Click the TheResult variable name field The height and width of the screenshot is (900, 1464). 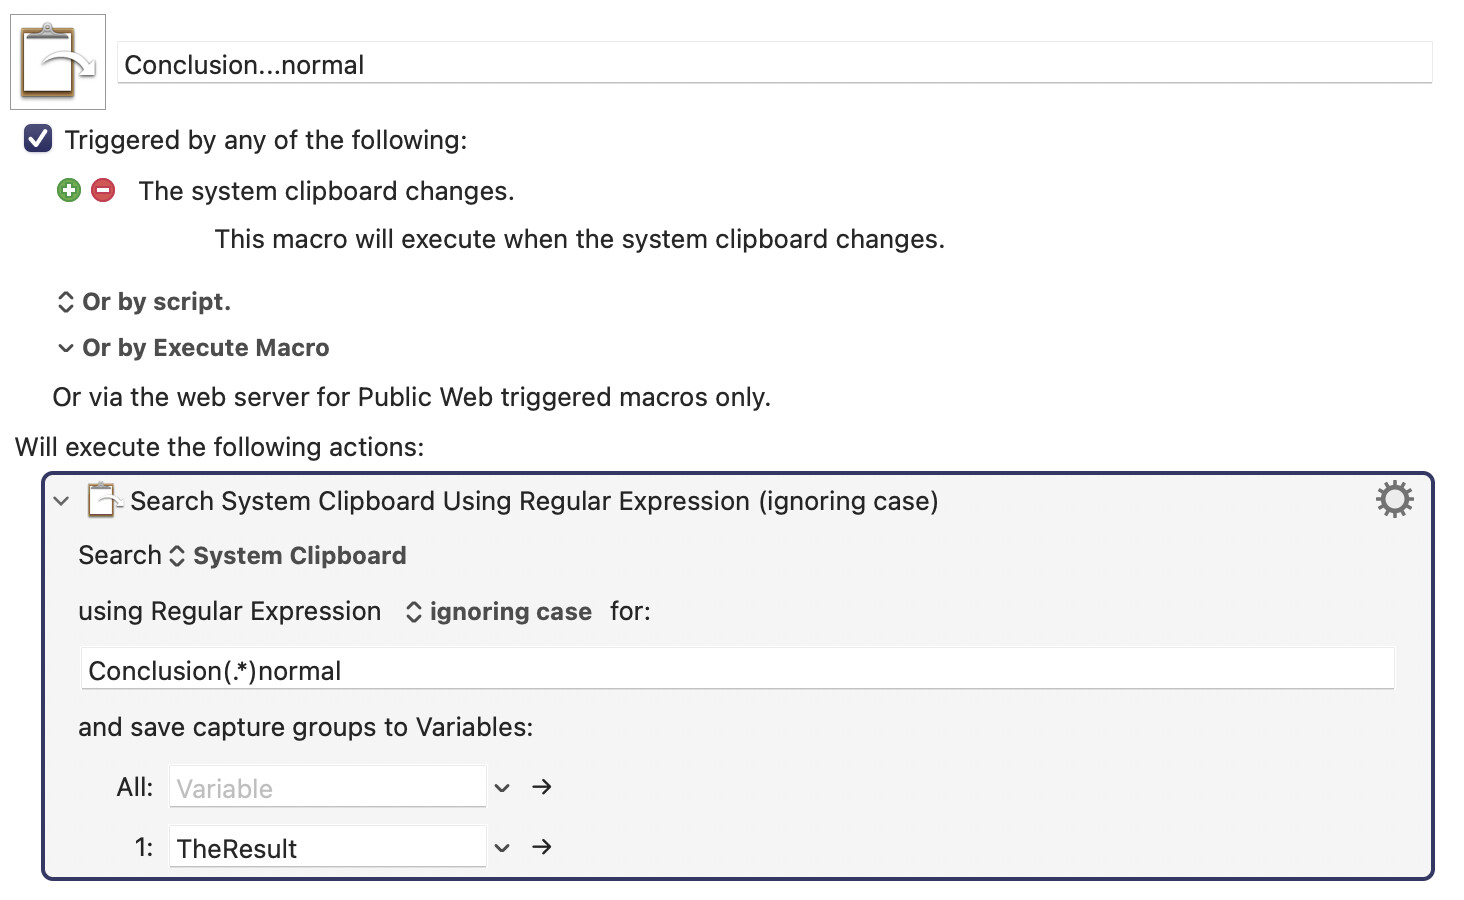coord(328,847)
